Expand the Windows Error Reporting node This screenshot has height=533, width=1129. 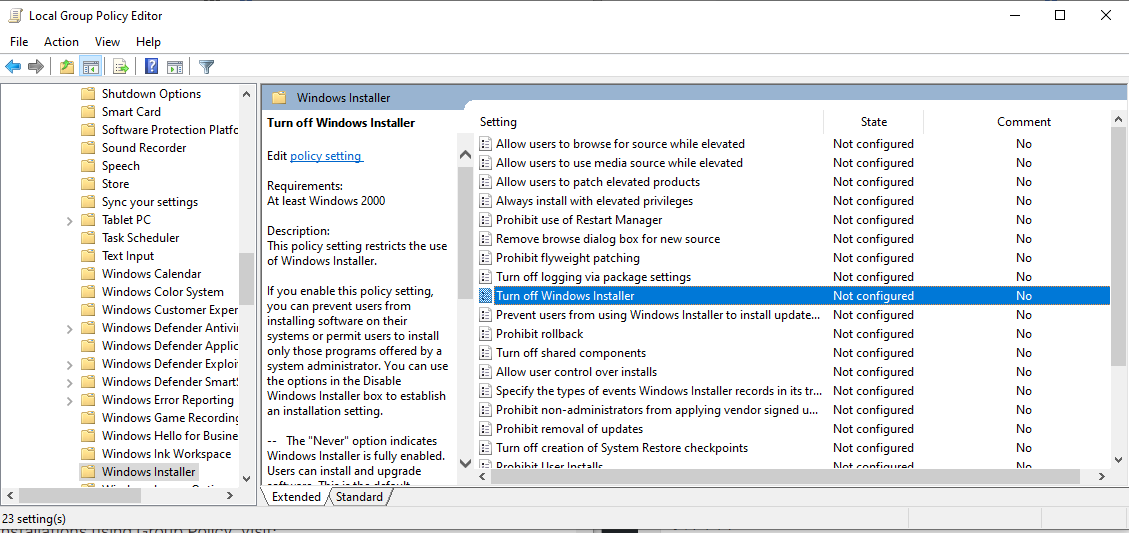pyautogui.click(x=70, y=400)
